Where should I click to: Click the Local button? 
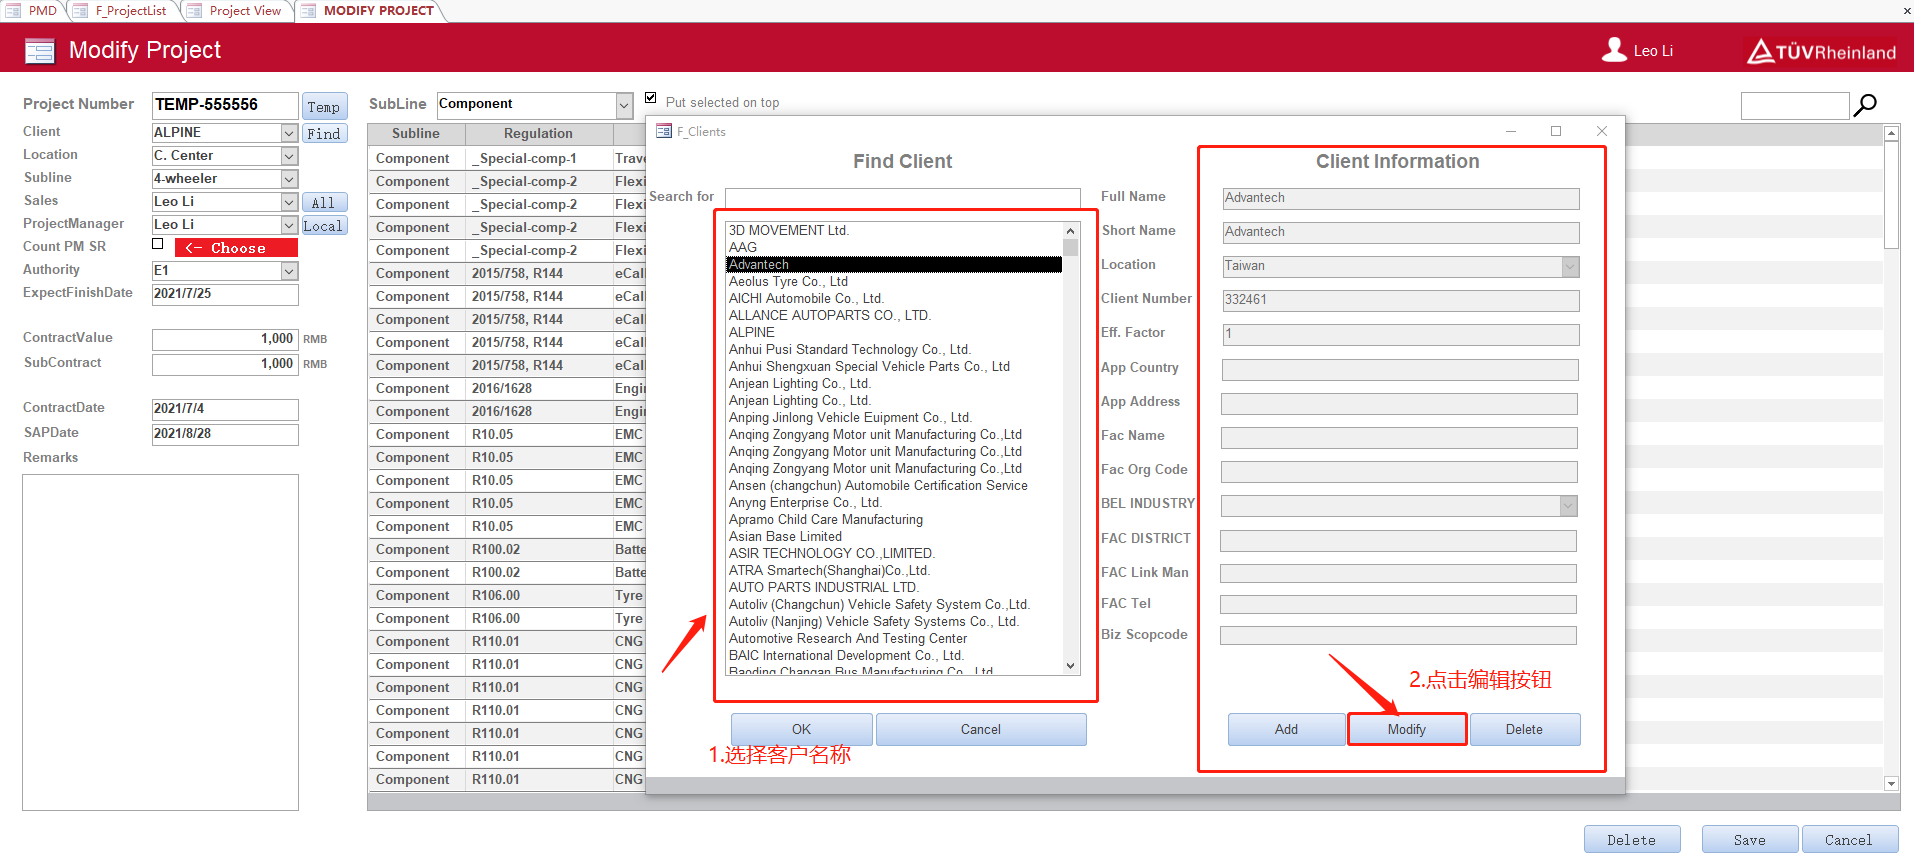324,226
